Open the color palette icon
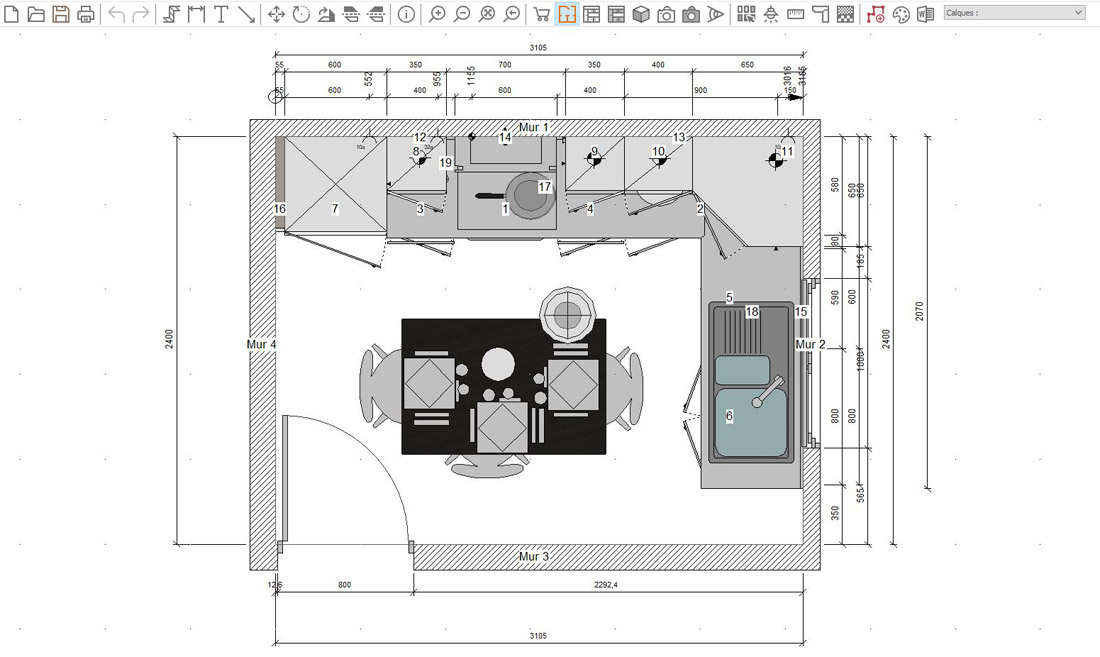 pyautogui.click(x=901, y=14)
